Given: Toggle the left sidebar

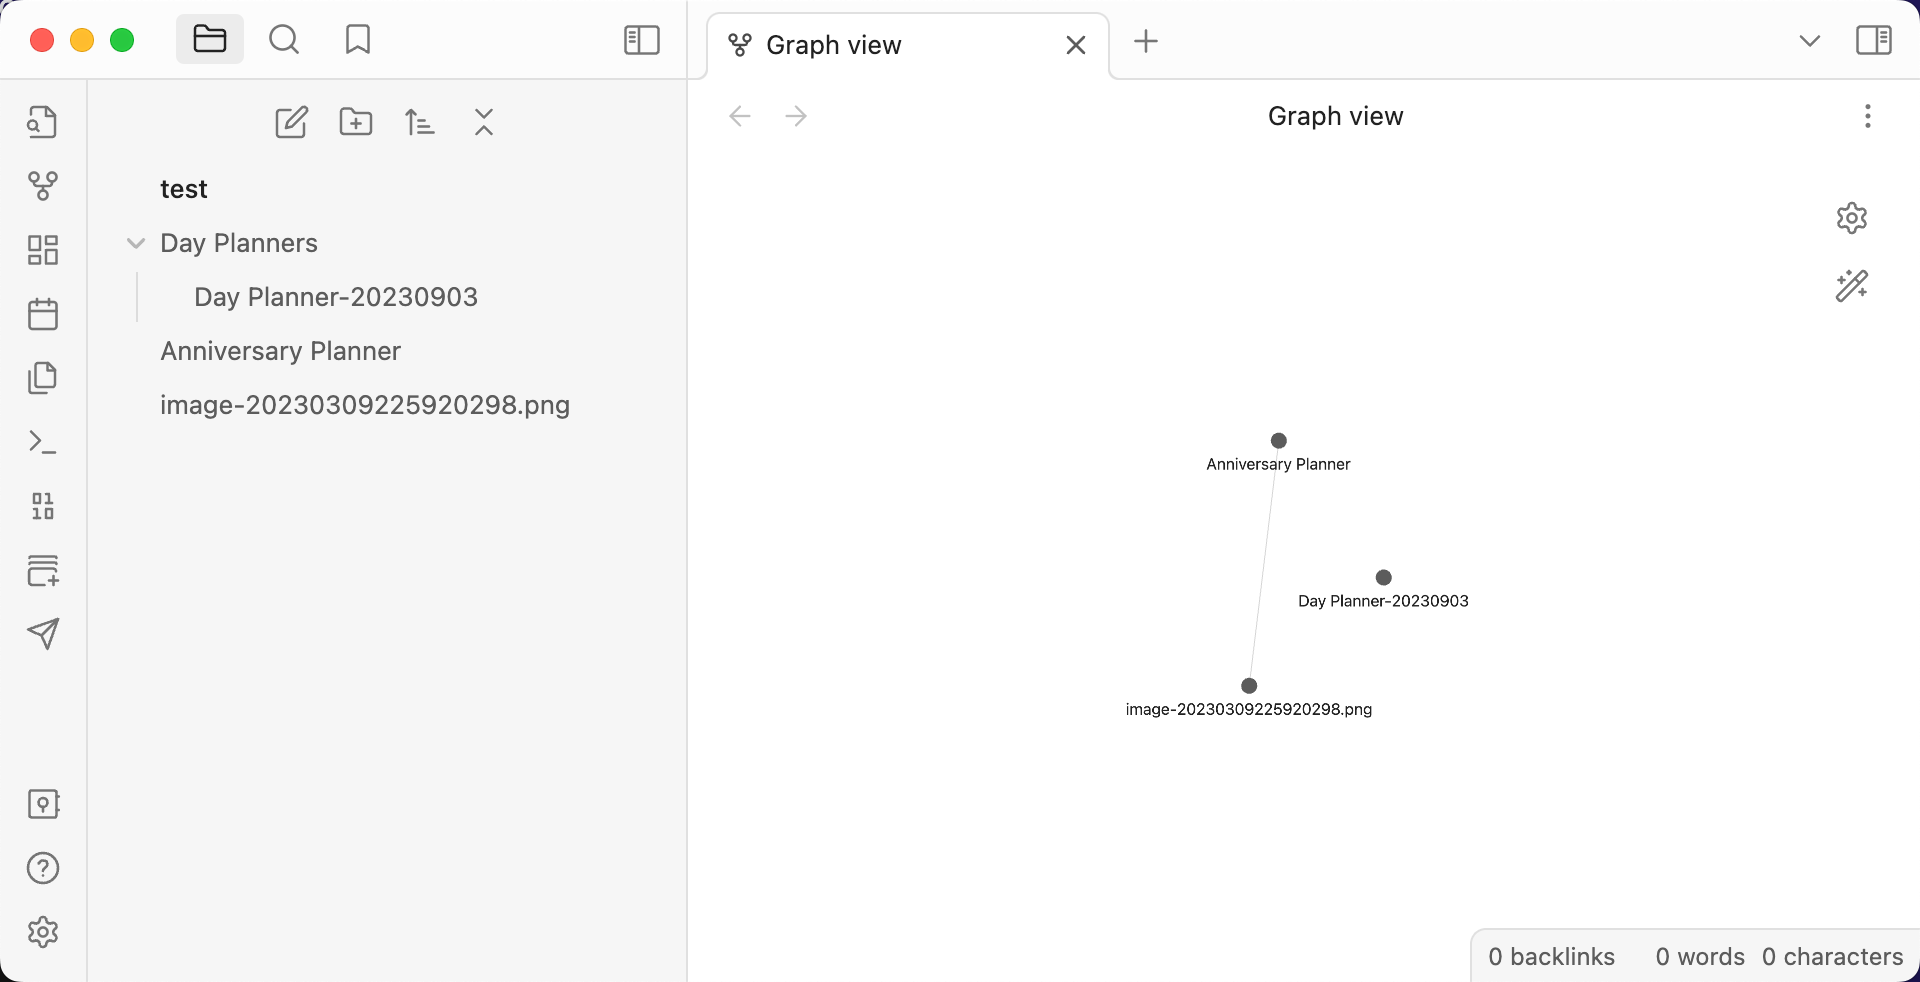Looking at the screenshot, I should pos(642,40).
